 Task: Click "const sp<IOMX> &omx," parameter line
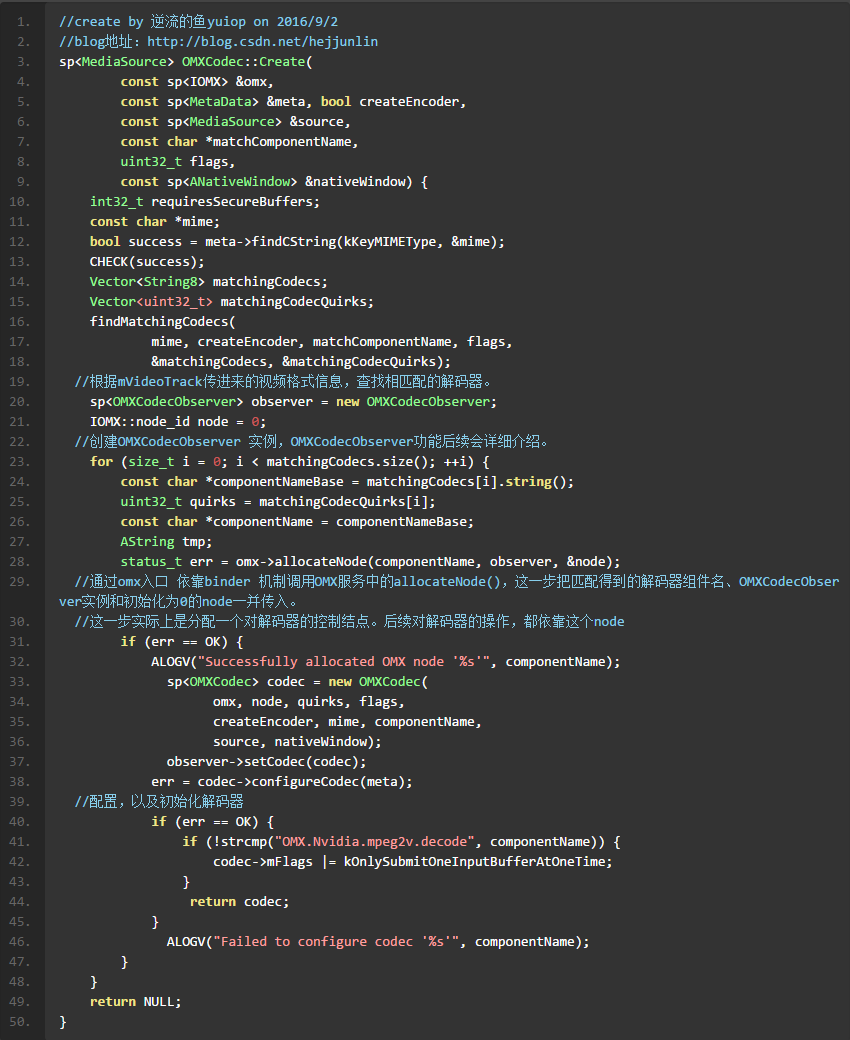(x=197, y=82)
